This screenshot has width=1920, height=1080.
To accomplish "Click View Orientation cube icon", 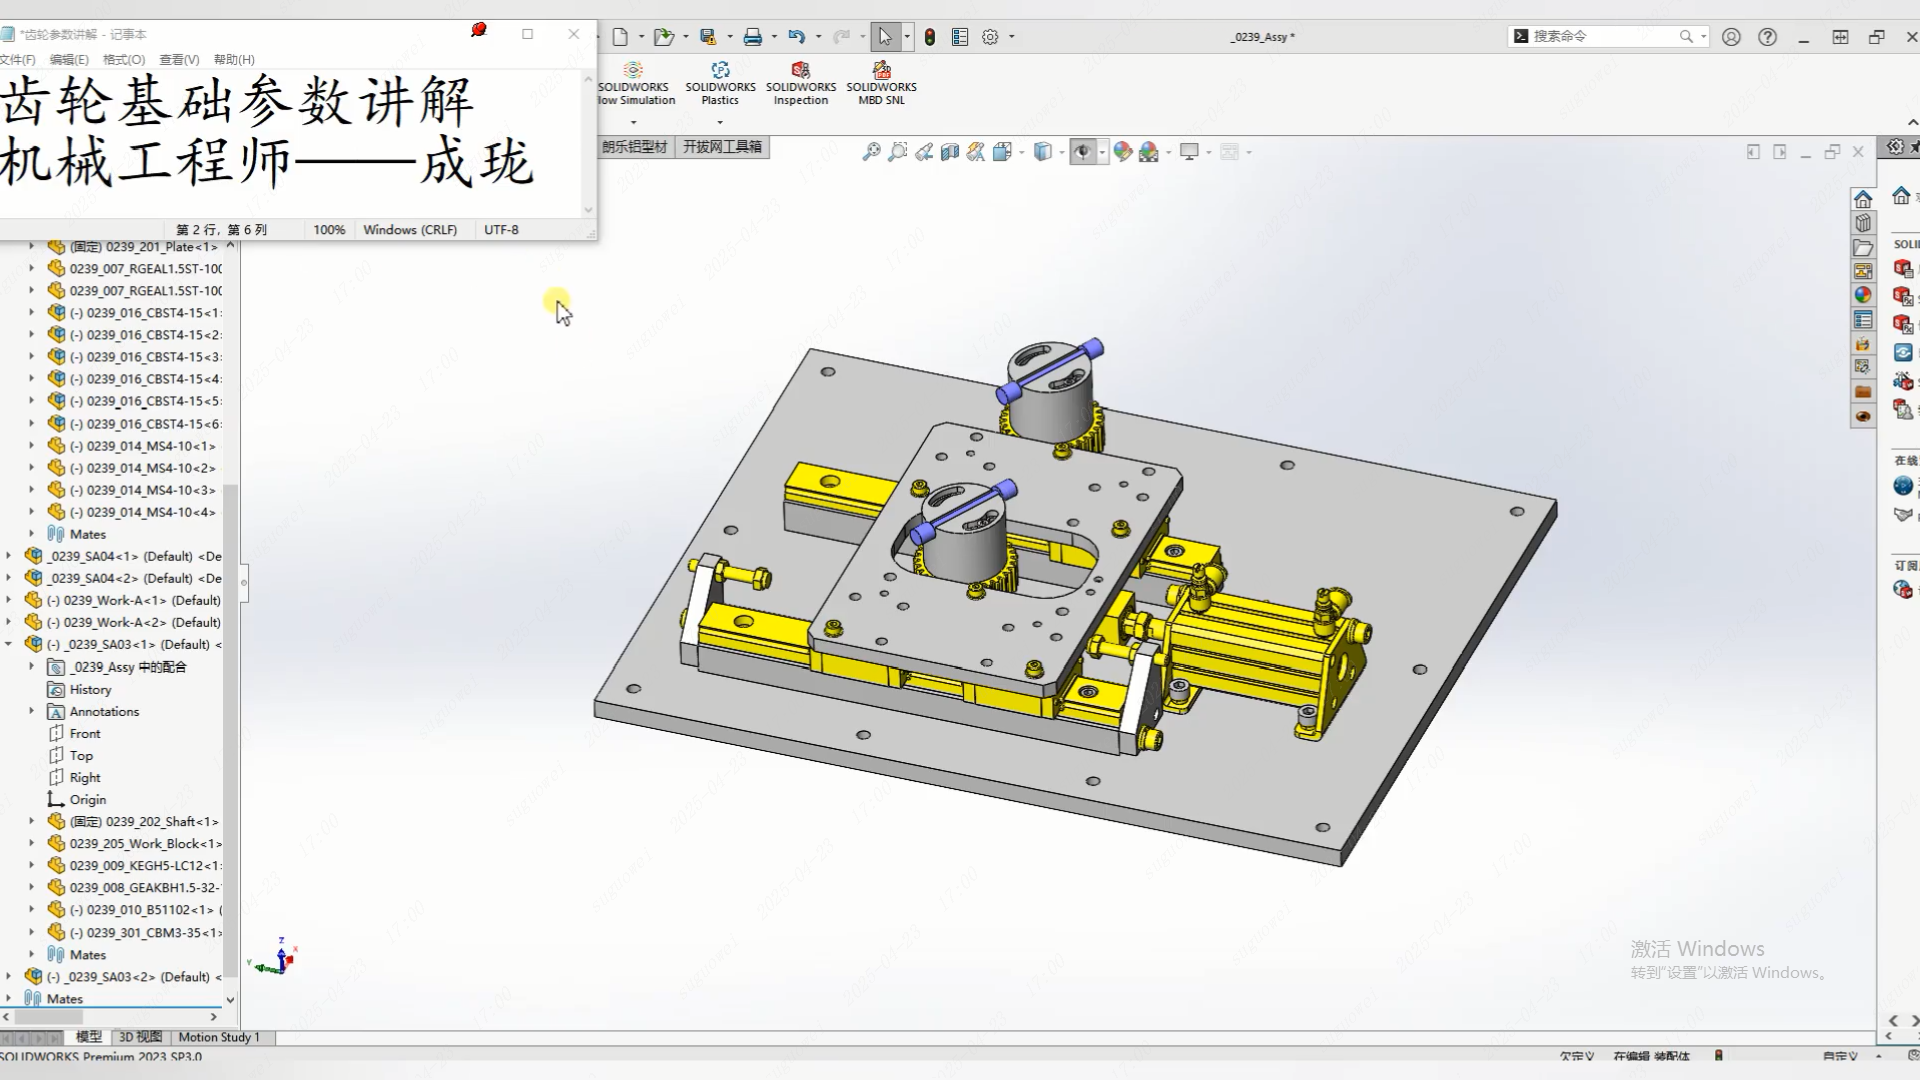I will 1002,152.
